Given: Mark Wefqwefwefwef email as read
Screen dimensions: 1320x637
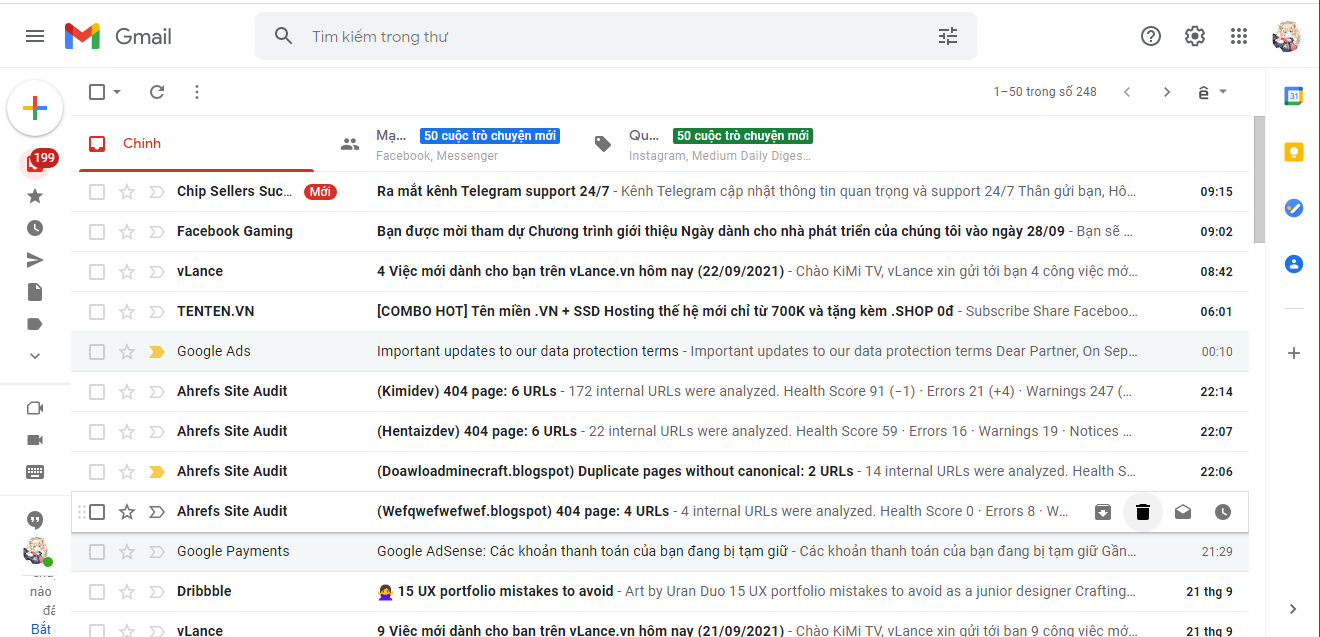Looking at the screenshot, I should pyautogui.click(x=1183, y=512).
